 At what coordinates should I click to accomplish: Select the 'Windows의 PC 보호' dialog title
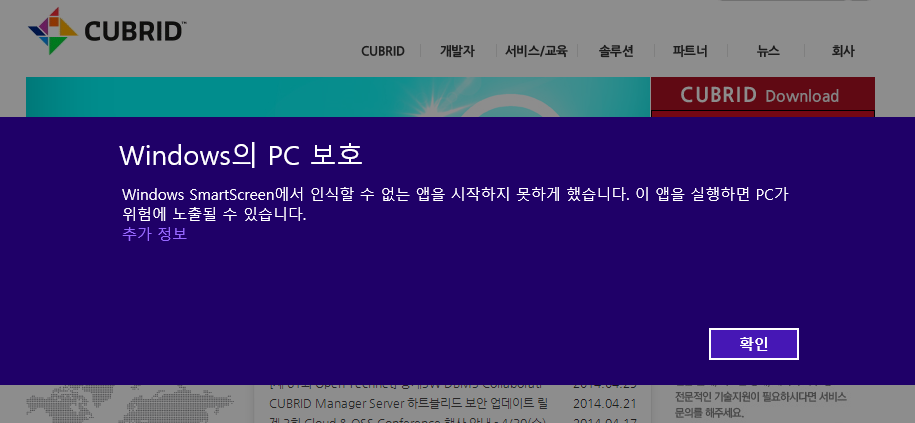(241, 155)
